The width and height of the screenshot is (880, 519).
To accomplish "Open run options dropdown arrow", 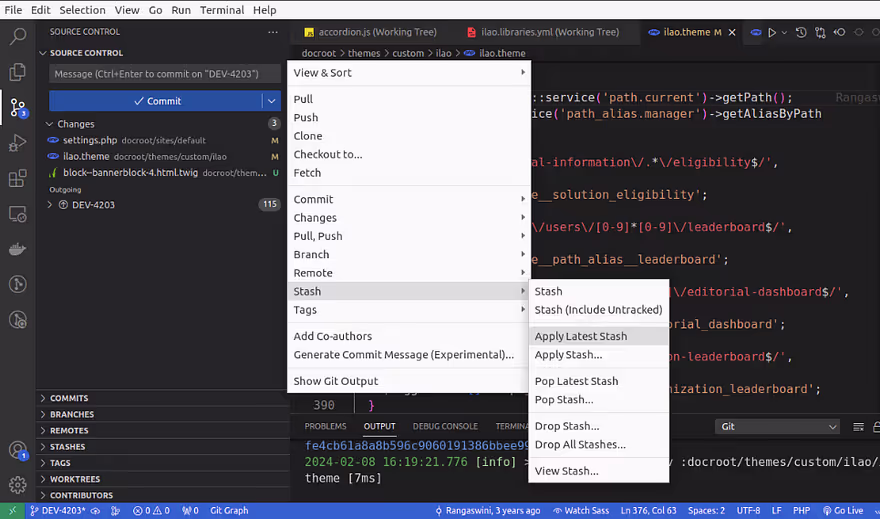I will pyautogui.click(x=784, y=33).
